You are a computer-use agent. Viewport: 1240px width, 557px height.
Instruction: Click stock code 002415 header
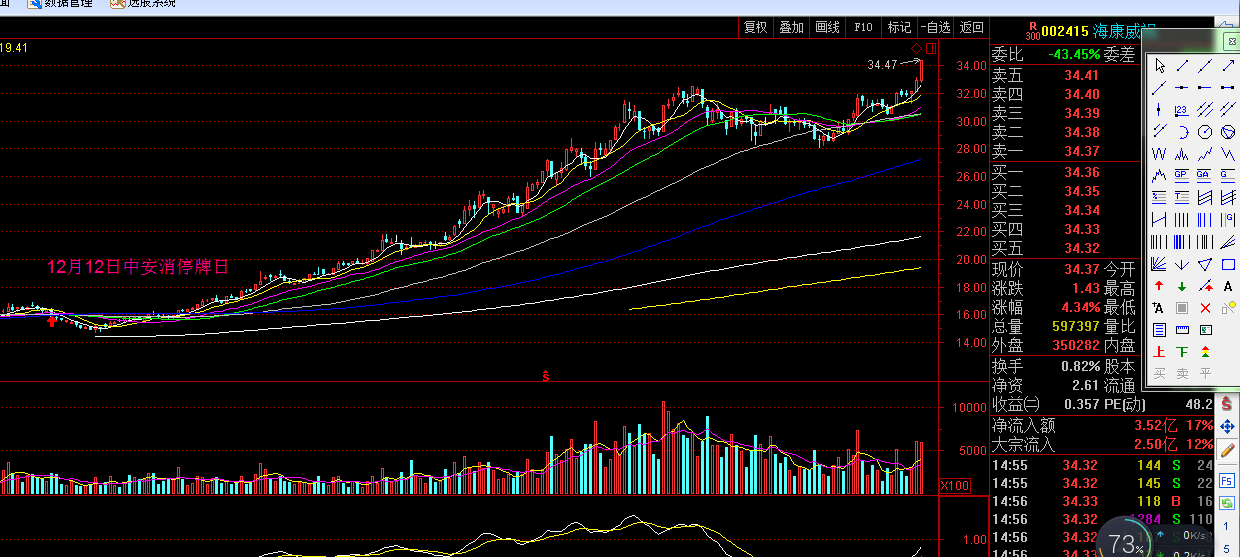coord(1064,31)
